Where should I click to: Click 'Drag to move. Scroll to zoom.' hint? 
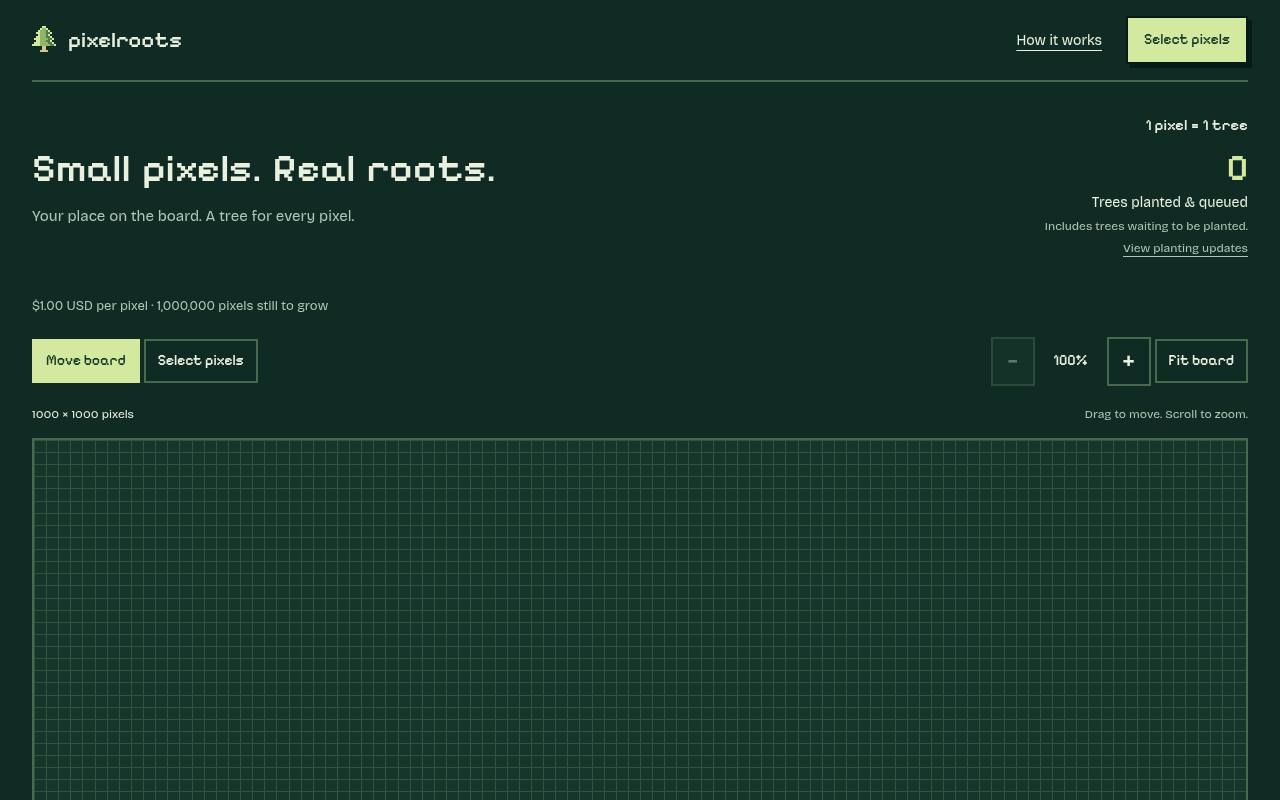(1166, 414)
